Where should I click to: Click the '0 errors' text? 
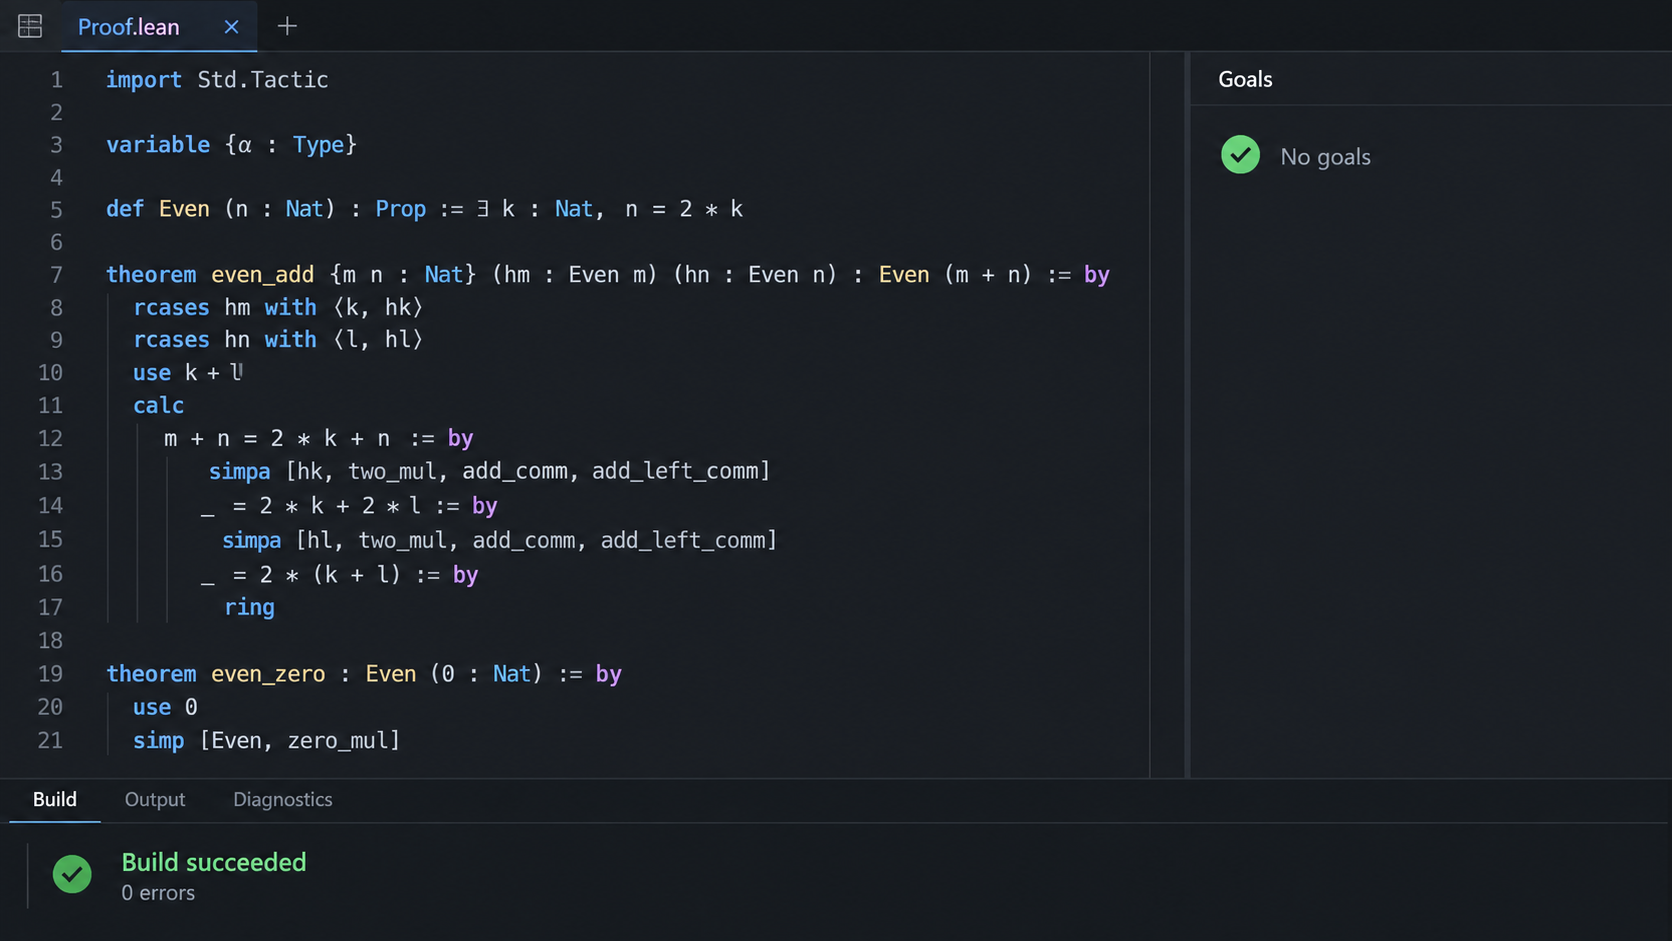[158, 893]
